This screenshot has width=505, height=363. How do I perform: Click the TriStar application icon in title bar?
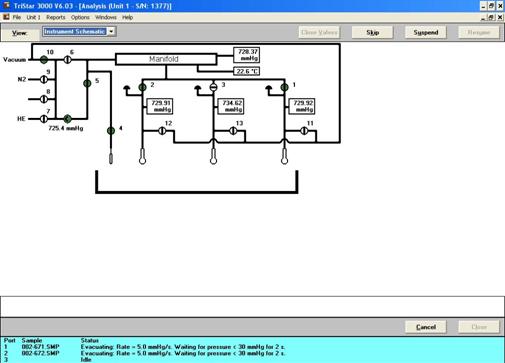coord(6,6)
